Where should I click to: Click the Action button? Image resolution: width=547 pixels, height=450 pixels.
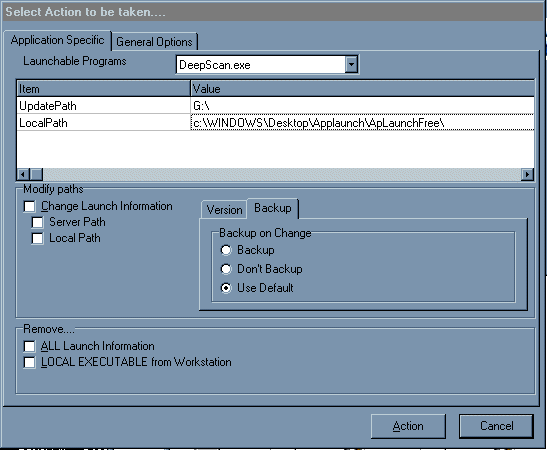point(408,426)
